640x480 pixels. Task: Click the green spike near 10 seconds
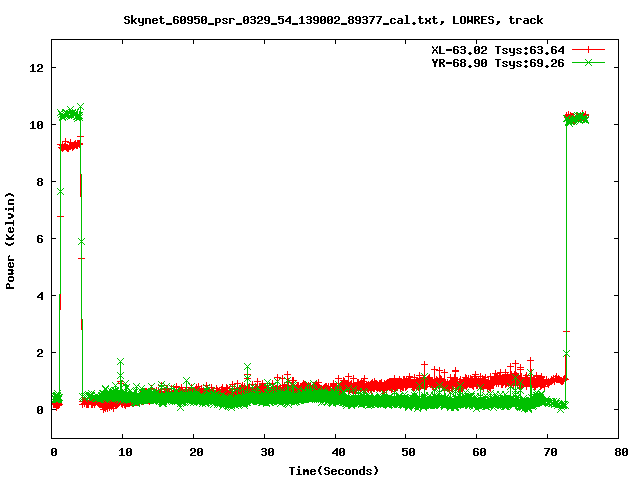[x=120, y=363]
